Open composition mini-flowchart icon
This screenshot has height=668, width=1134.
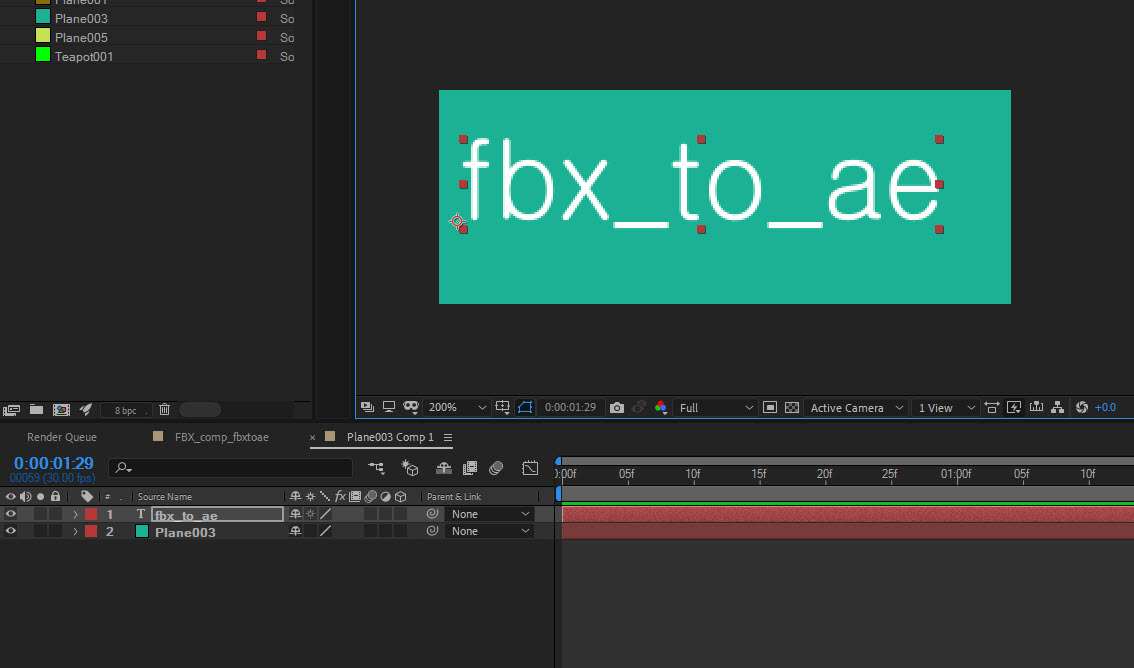tap(376, 468)
